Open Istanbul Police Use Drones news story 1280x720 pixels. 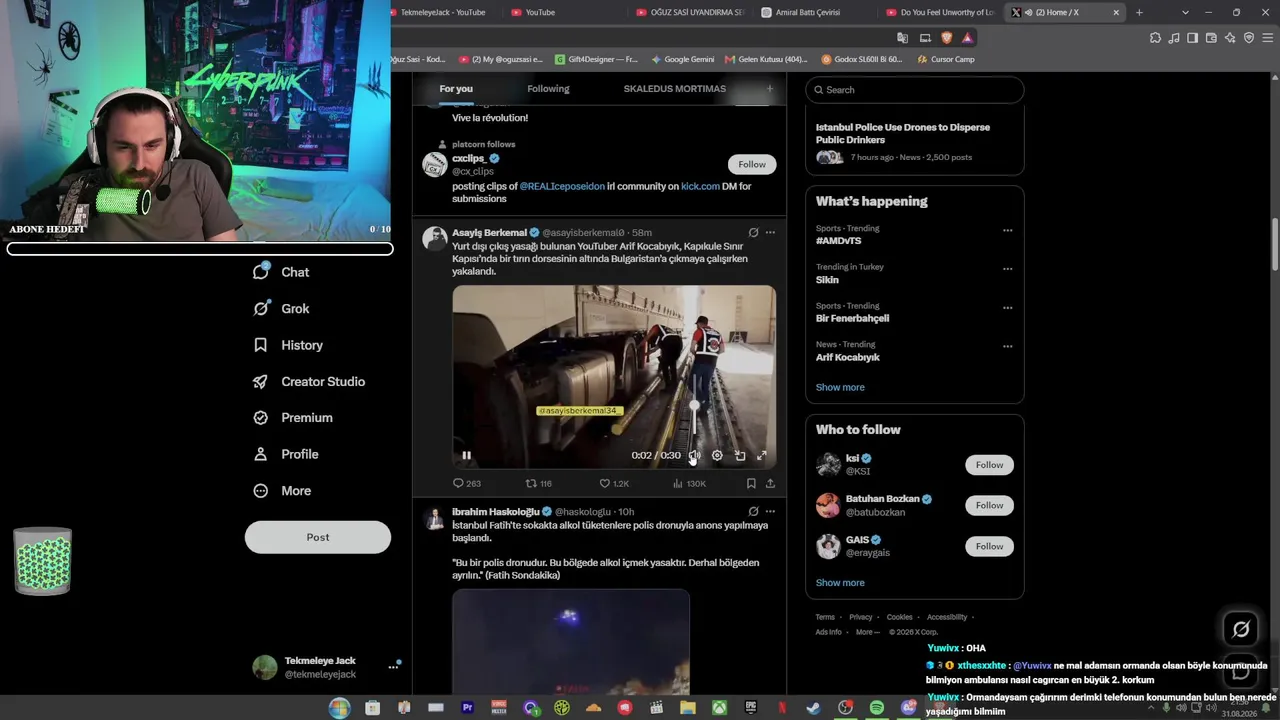pos(914,140)
